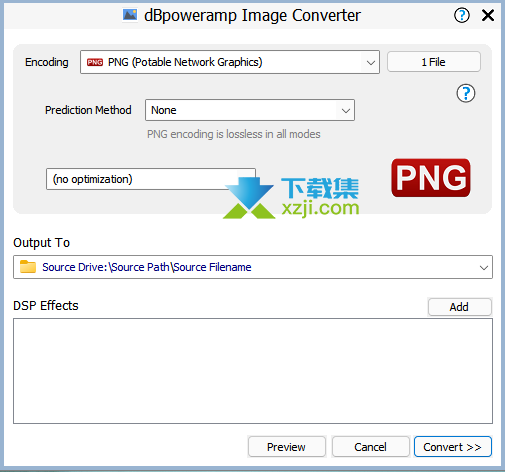
Task: Open the Prediction Method dropdown arrow
Action: click(346, 110)
